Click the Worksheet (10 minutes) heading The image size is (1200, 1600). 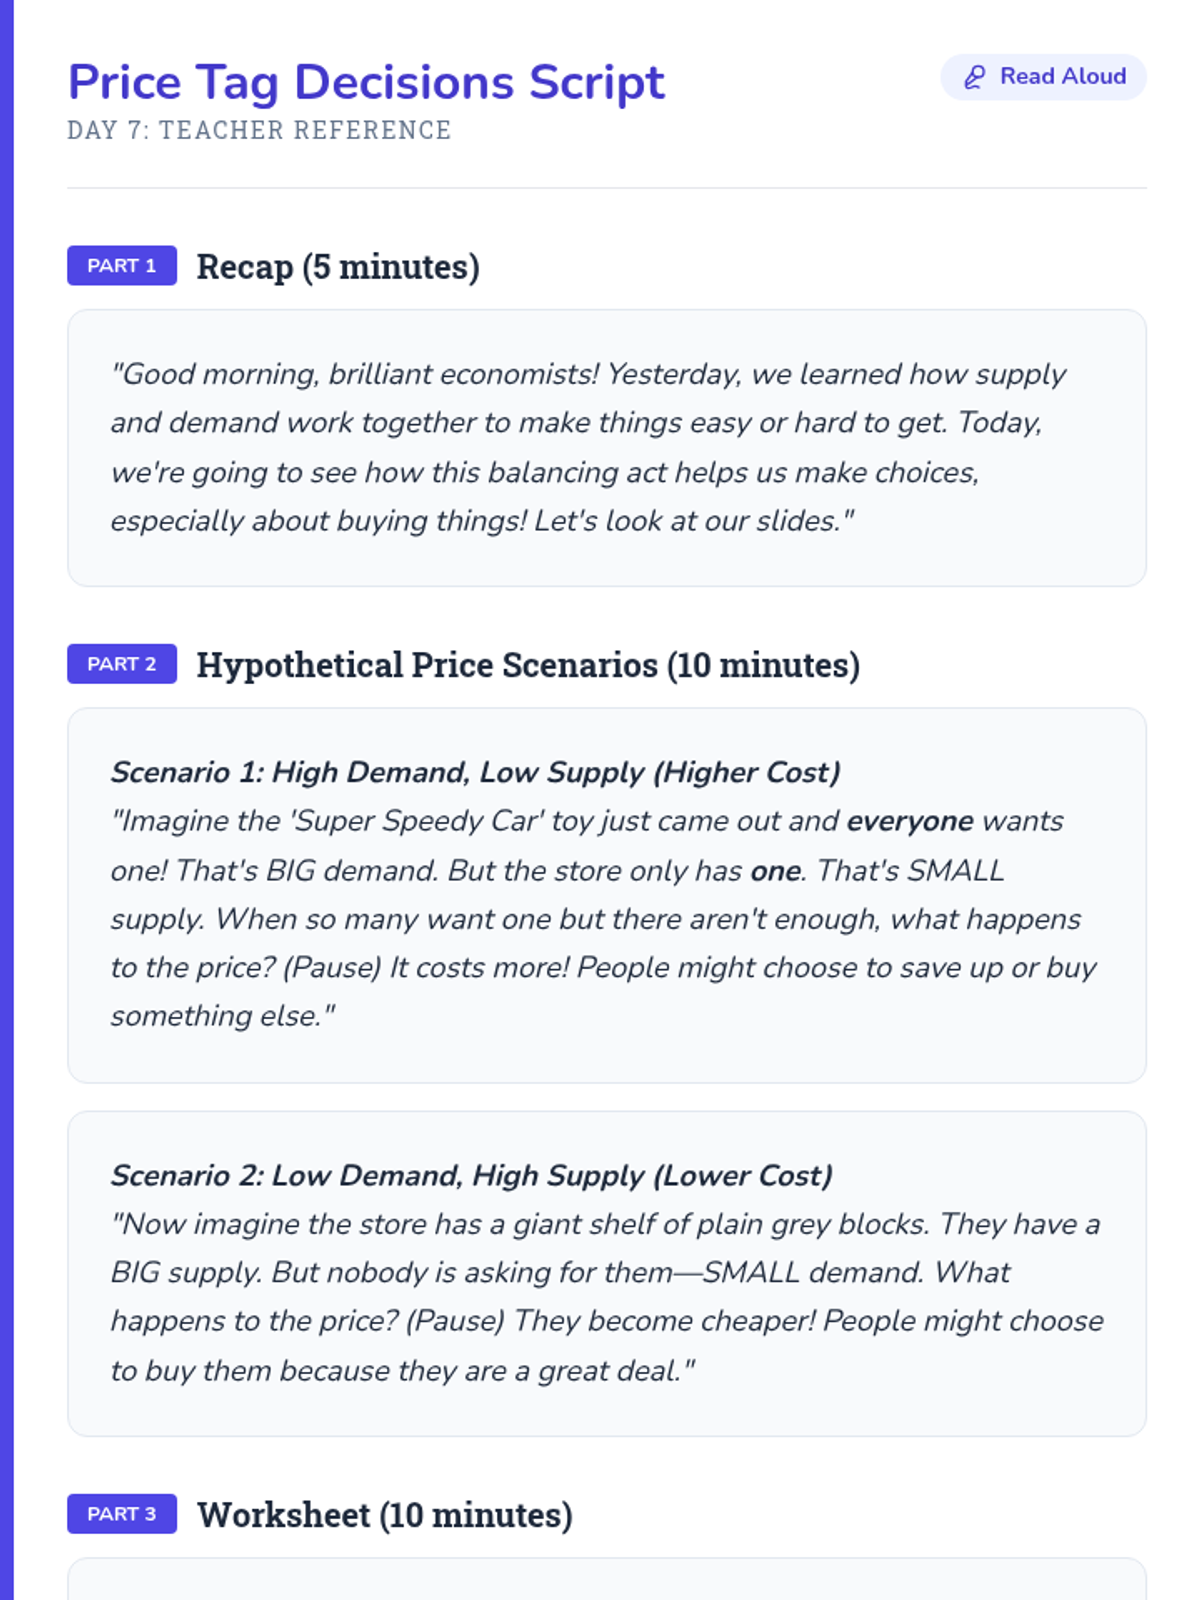pos(385,1515)
